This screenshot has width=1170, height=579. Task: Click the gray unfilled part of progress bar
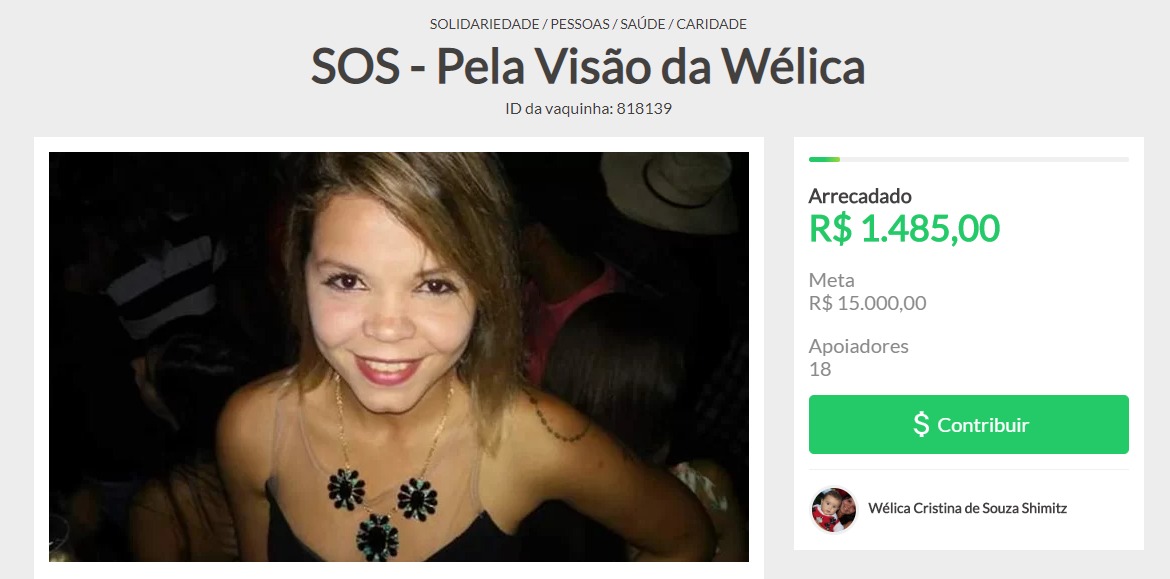coord(984,159)
